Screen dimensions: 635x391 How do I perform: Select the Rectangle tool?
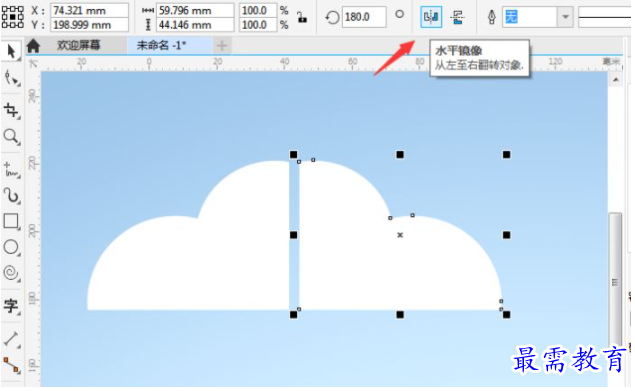[11, 221]
